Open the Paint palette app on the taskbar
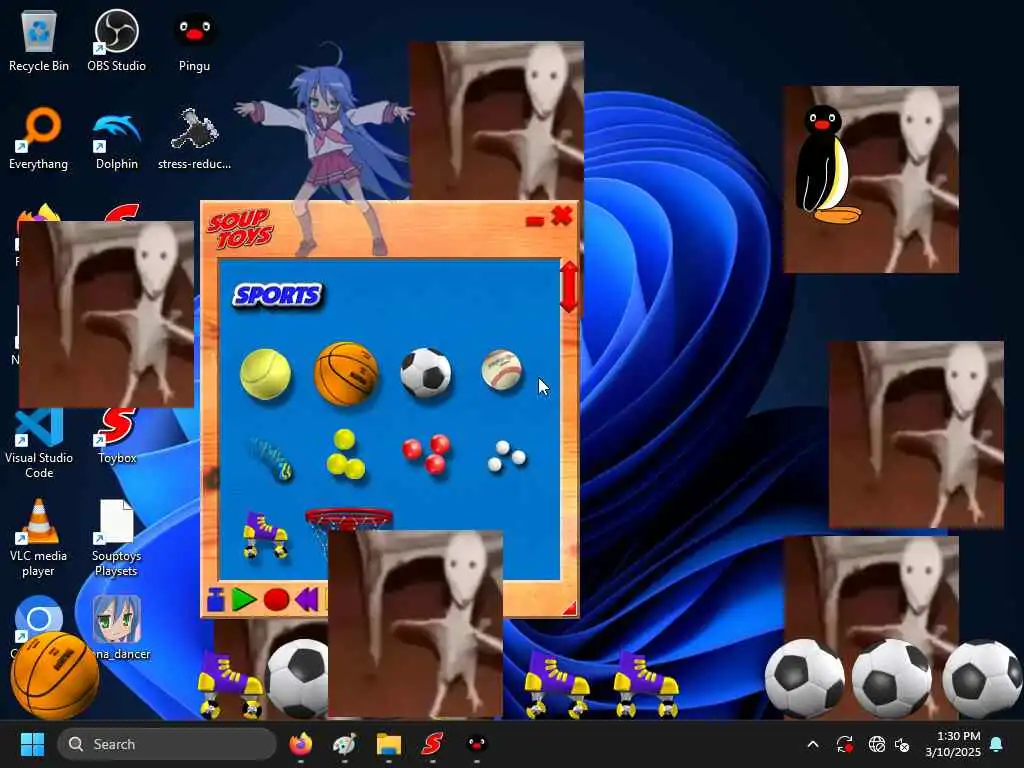 click(344, 744)
